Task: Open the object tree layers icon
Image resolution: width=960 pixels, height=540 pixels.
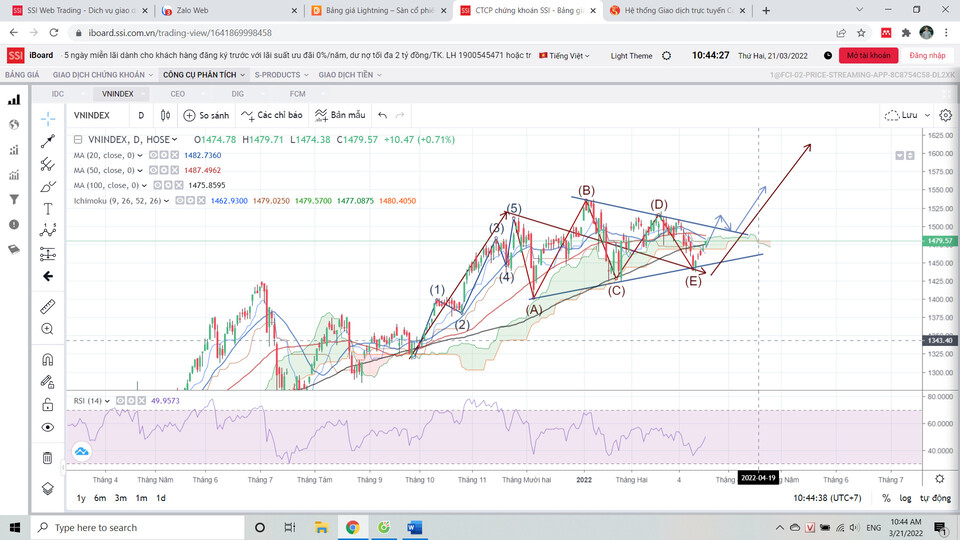Action: [47, 488]
